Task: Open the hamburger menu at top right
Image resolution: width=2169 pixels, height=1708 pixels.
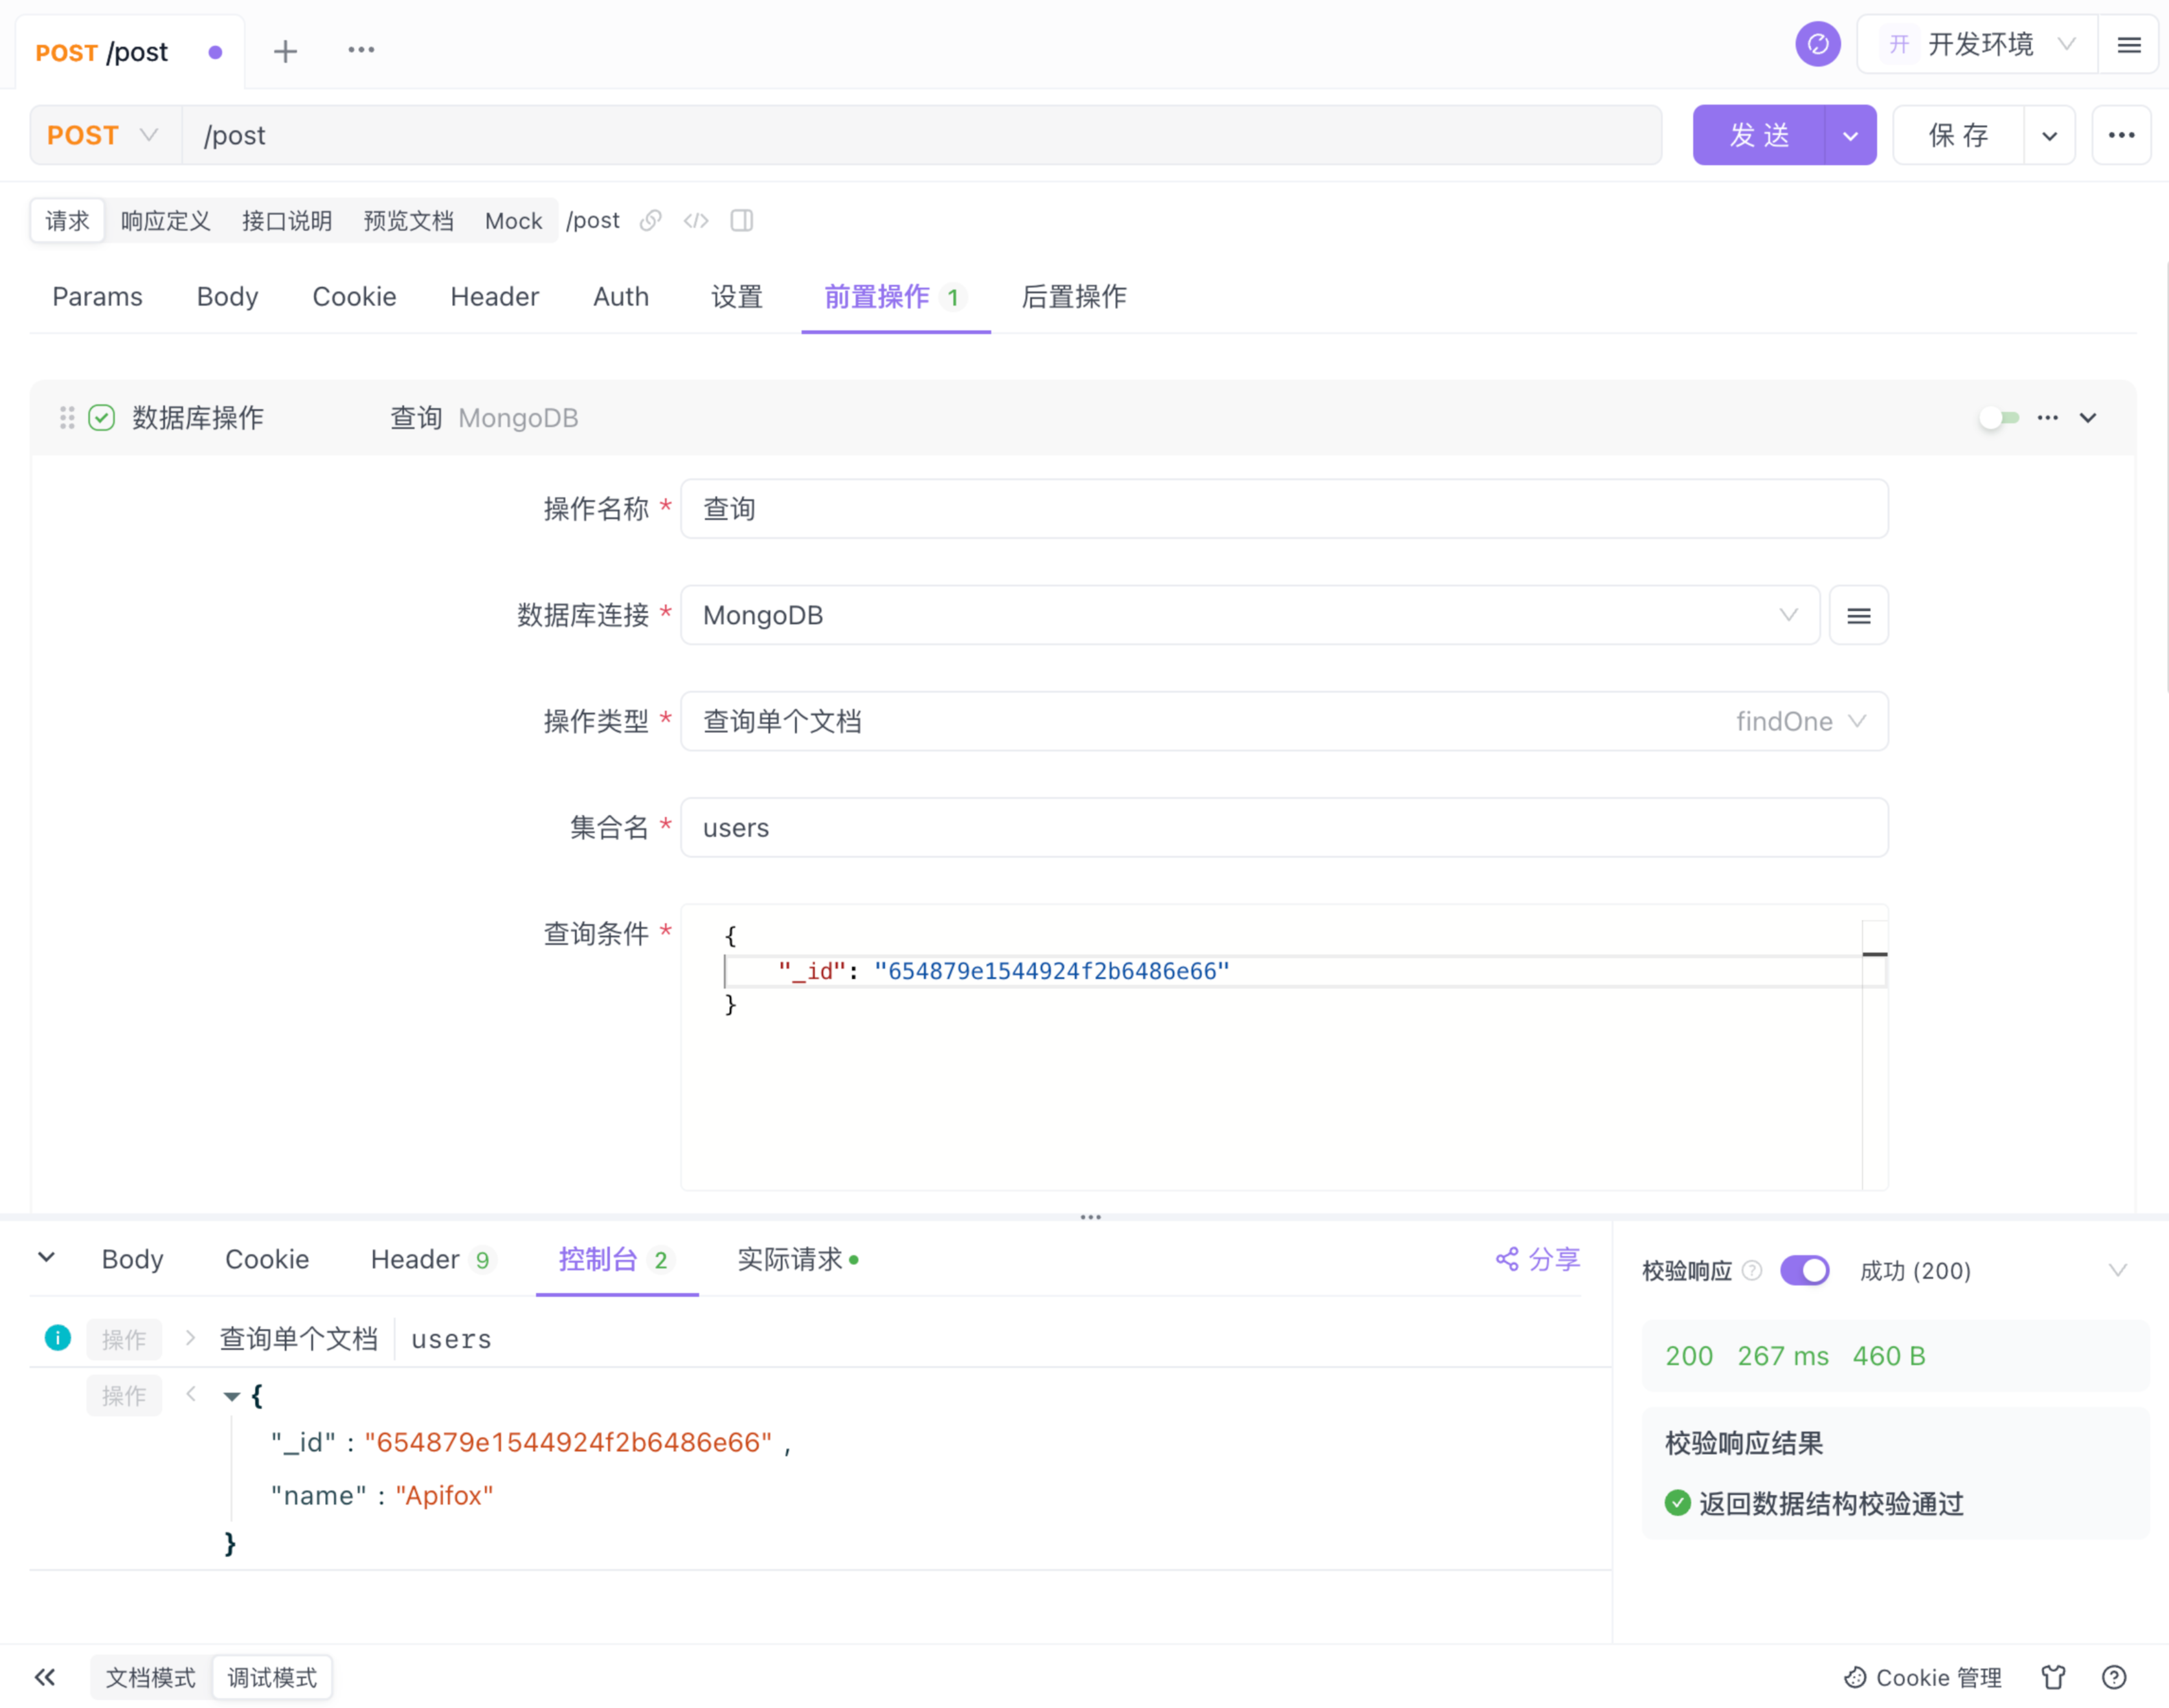Action: click(x=2129, y=45)
